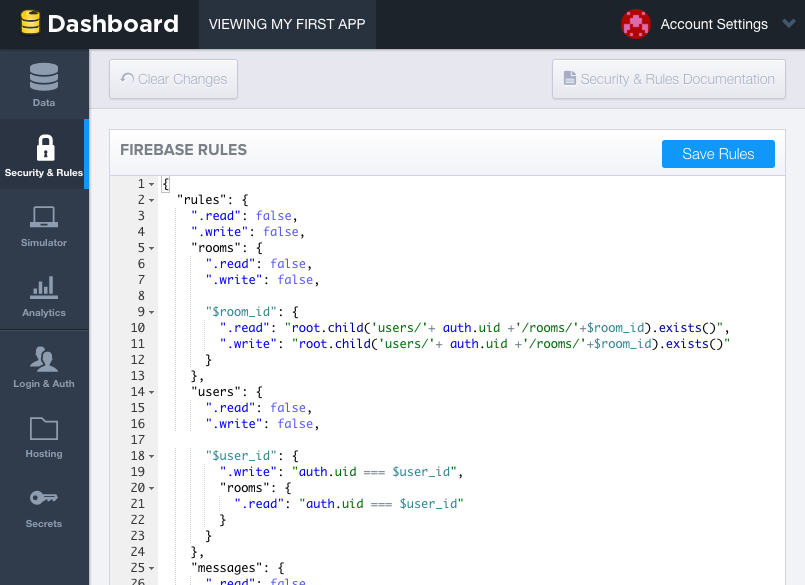Switch to the Hosting label

pyautogui.click(x=44, y=454)
